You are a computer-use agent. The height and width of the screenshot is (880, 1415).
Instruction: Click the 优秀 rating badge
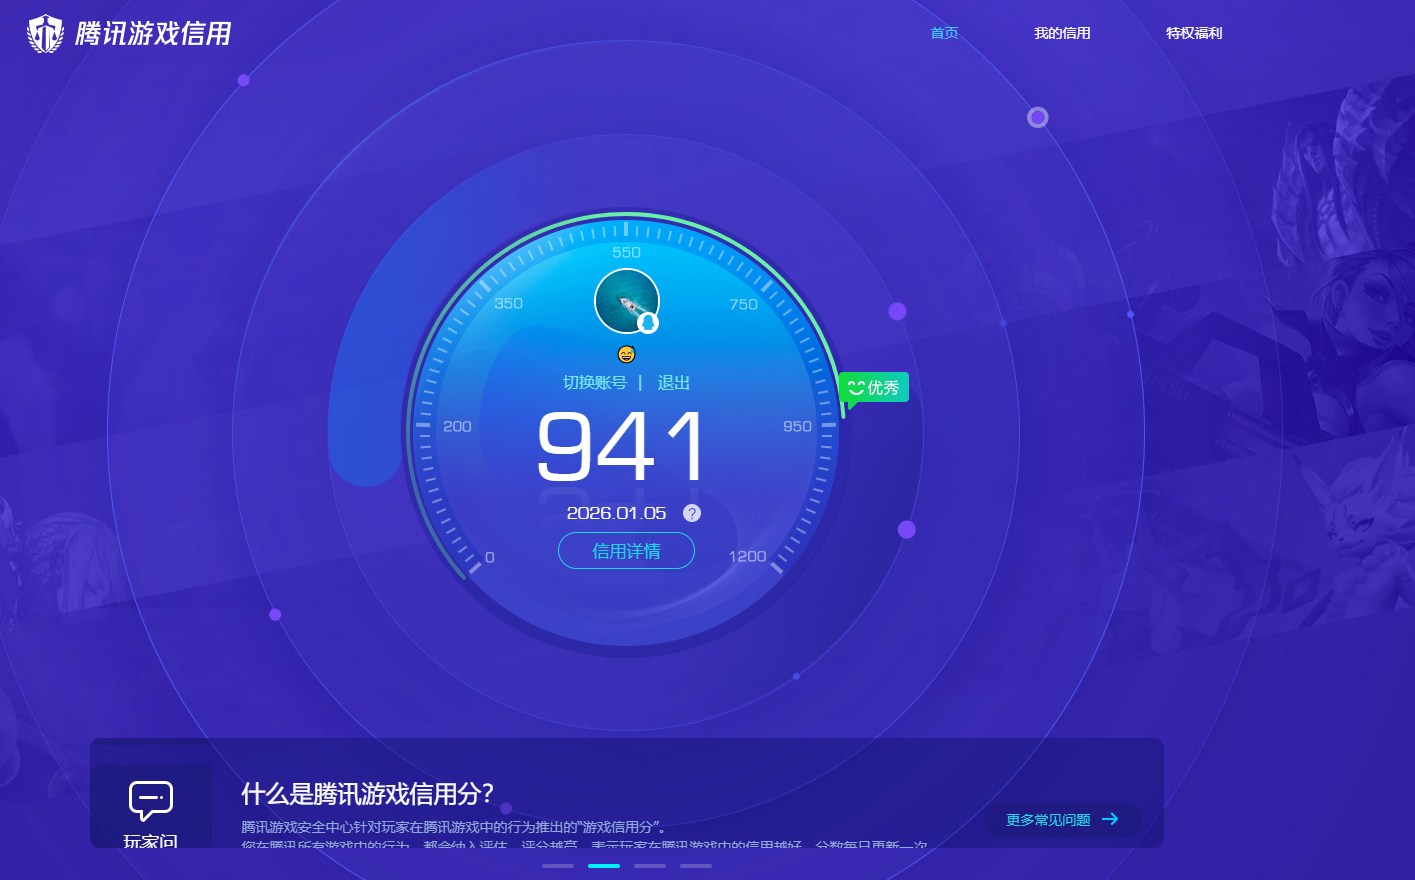874,388
